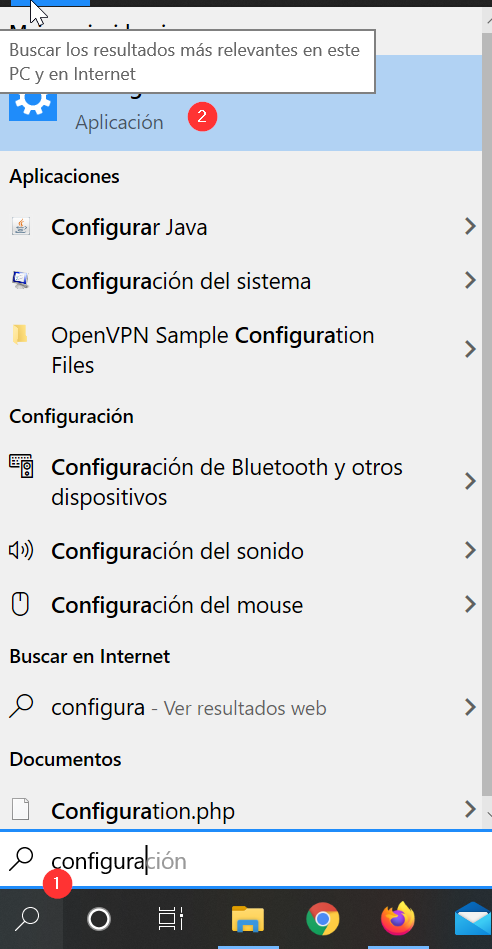This screenshot has height=949, width=492.
Task: Open the Mail app icon in taskbar
Action: pos(473,919)
